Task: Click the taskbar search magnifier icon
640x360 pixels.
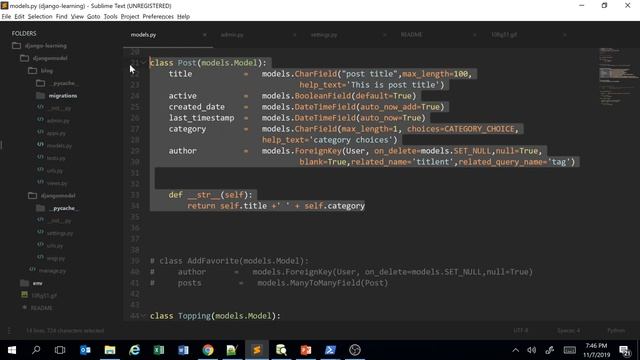Action: tap(36, 350)
